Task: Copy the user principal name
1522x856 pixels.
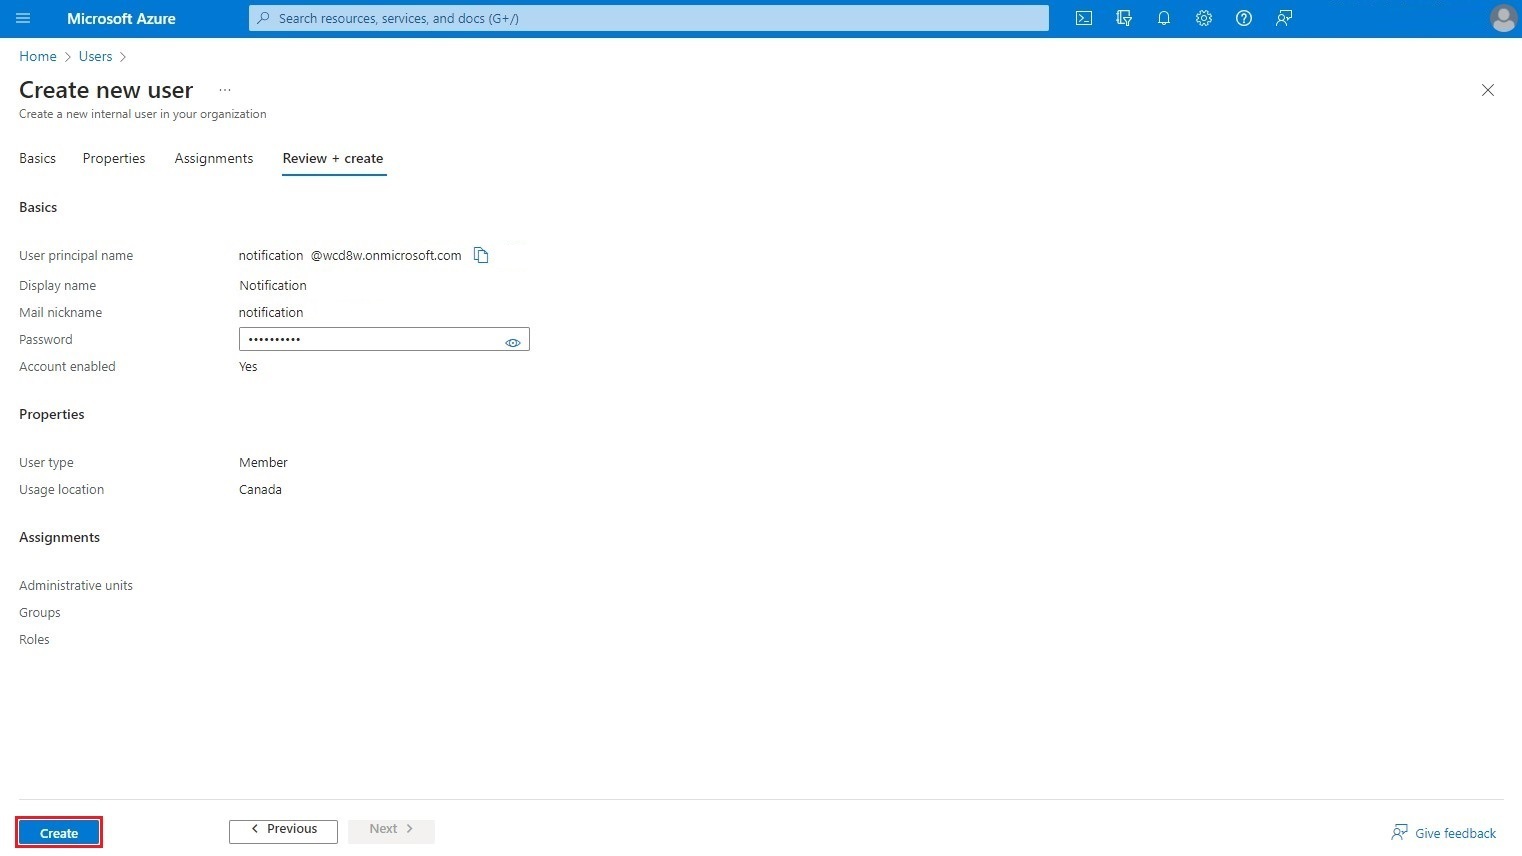Action: [481, 255]
